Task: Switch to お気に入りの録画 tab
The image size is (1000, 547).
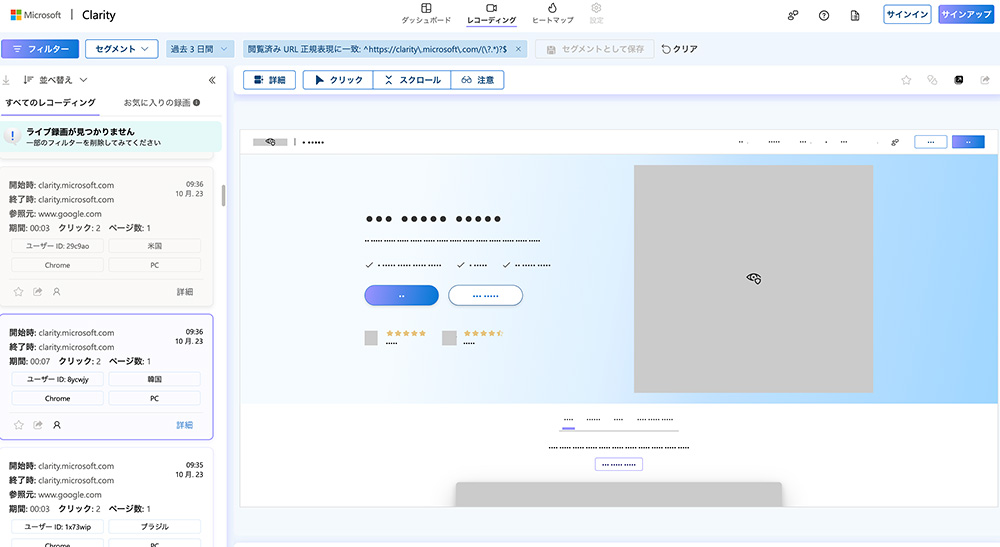Action: click(x=161, y=102)
